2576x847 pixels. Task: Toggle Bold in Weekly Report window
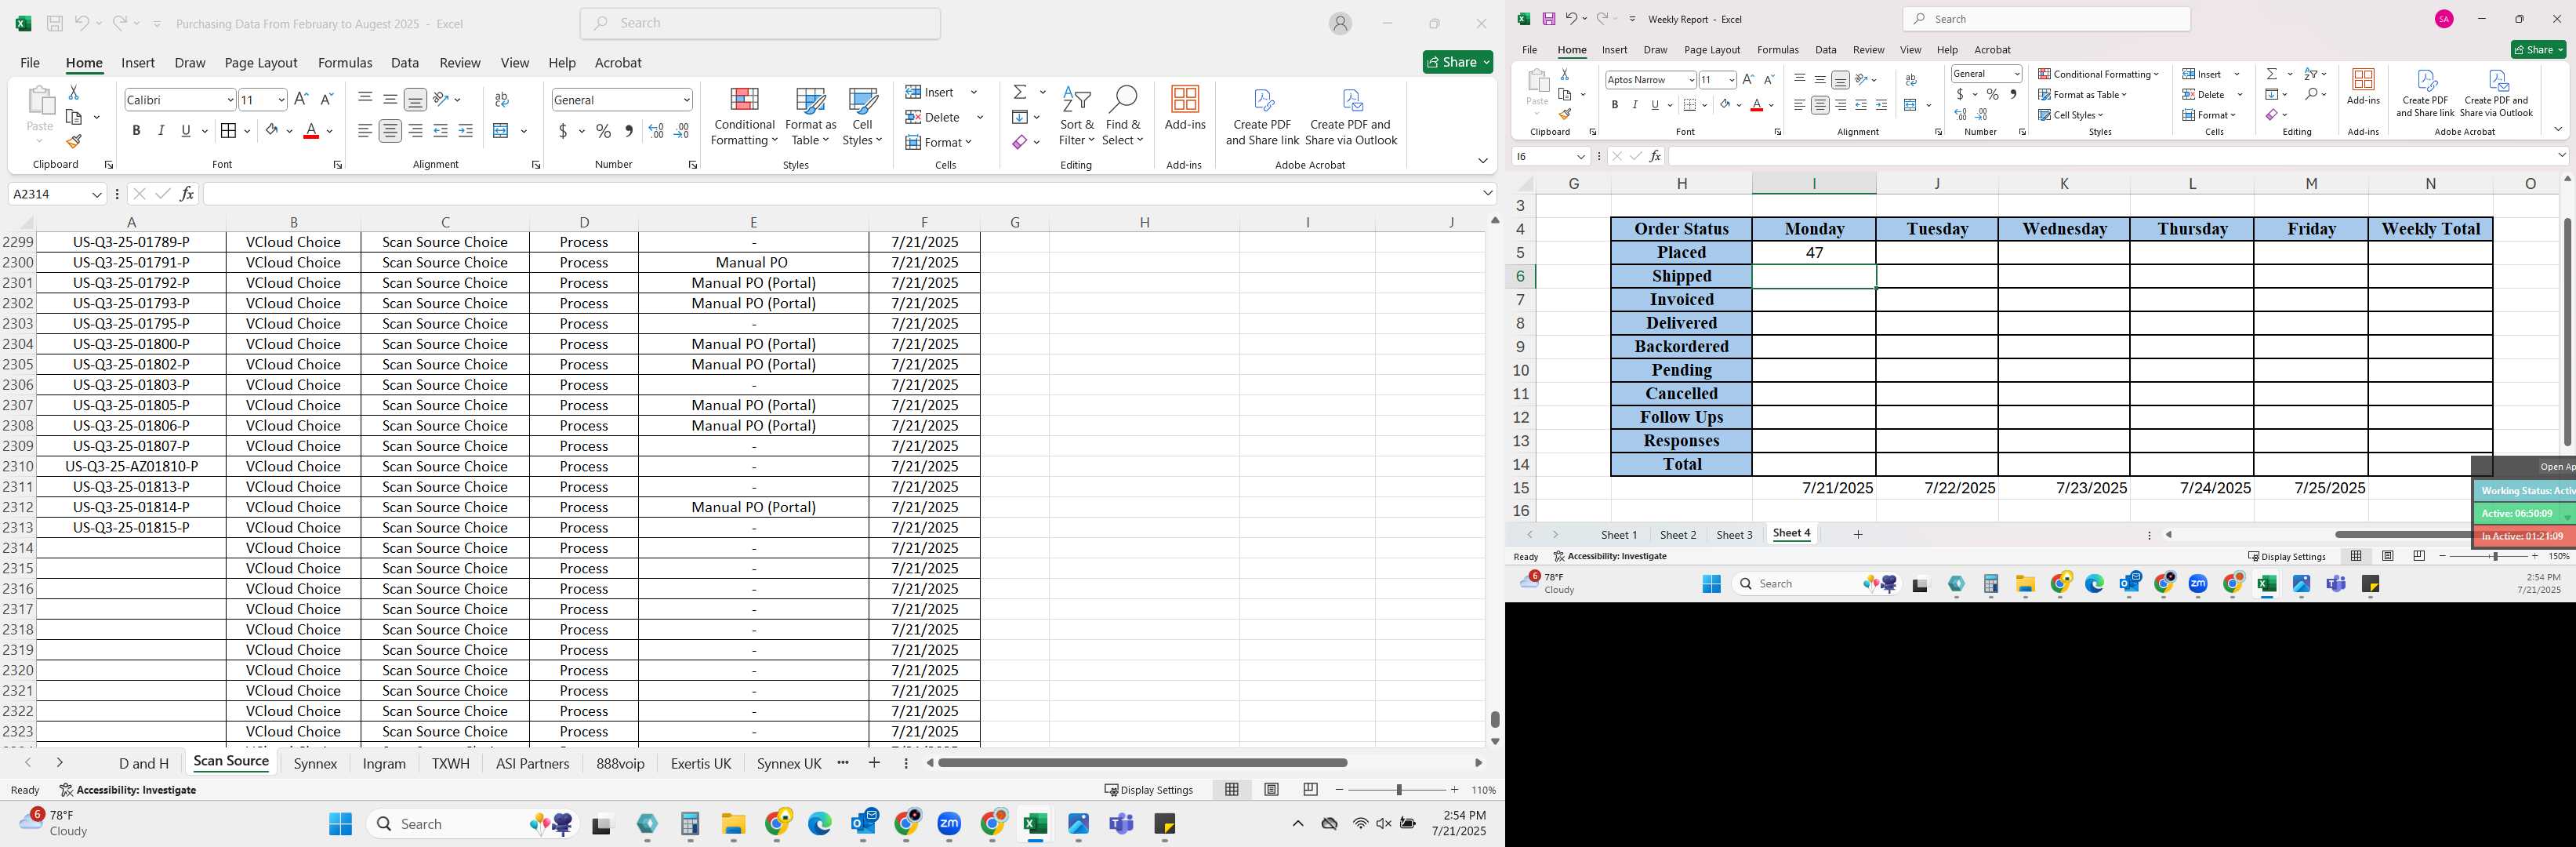point(1614,105)
